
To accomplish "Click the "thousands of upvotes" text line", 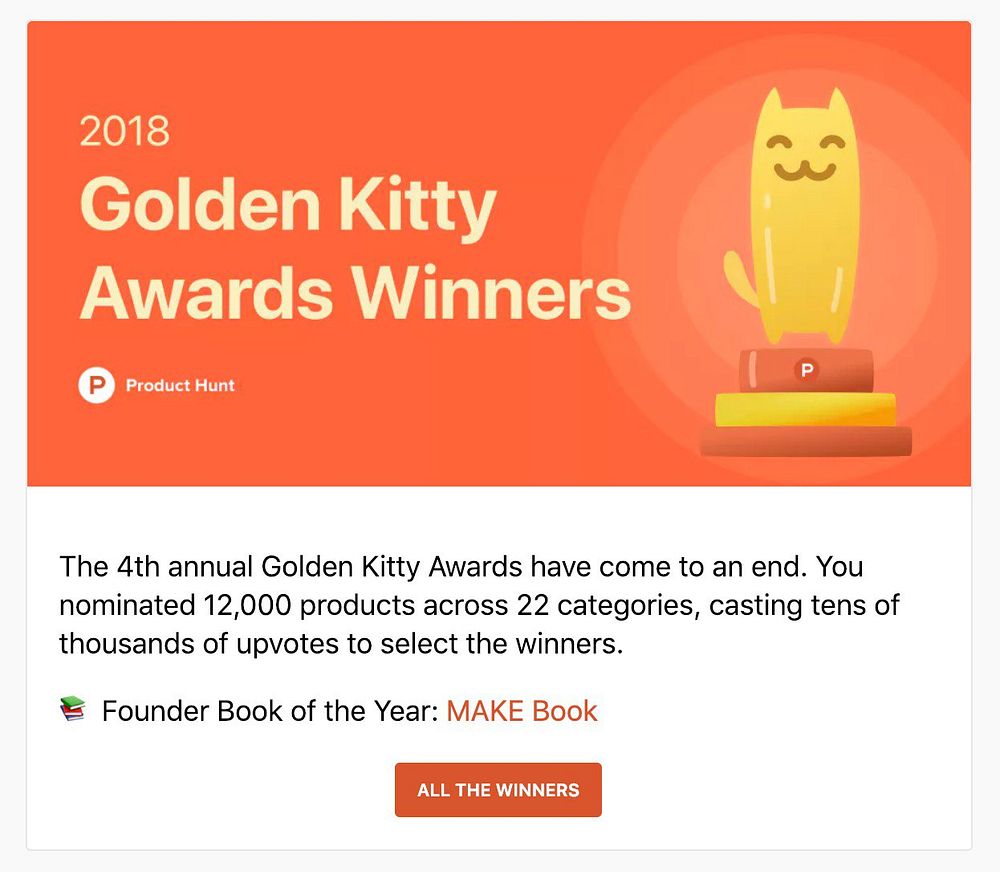I will tap(200, 643).
